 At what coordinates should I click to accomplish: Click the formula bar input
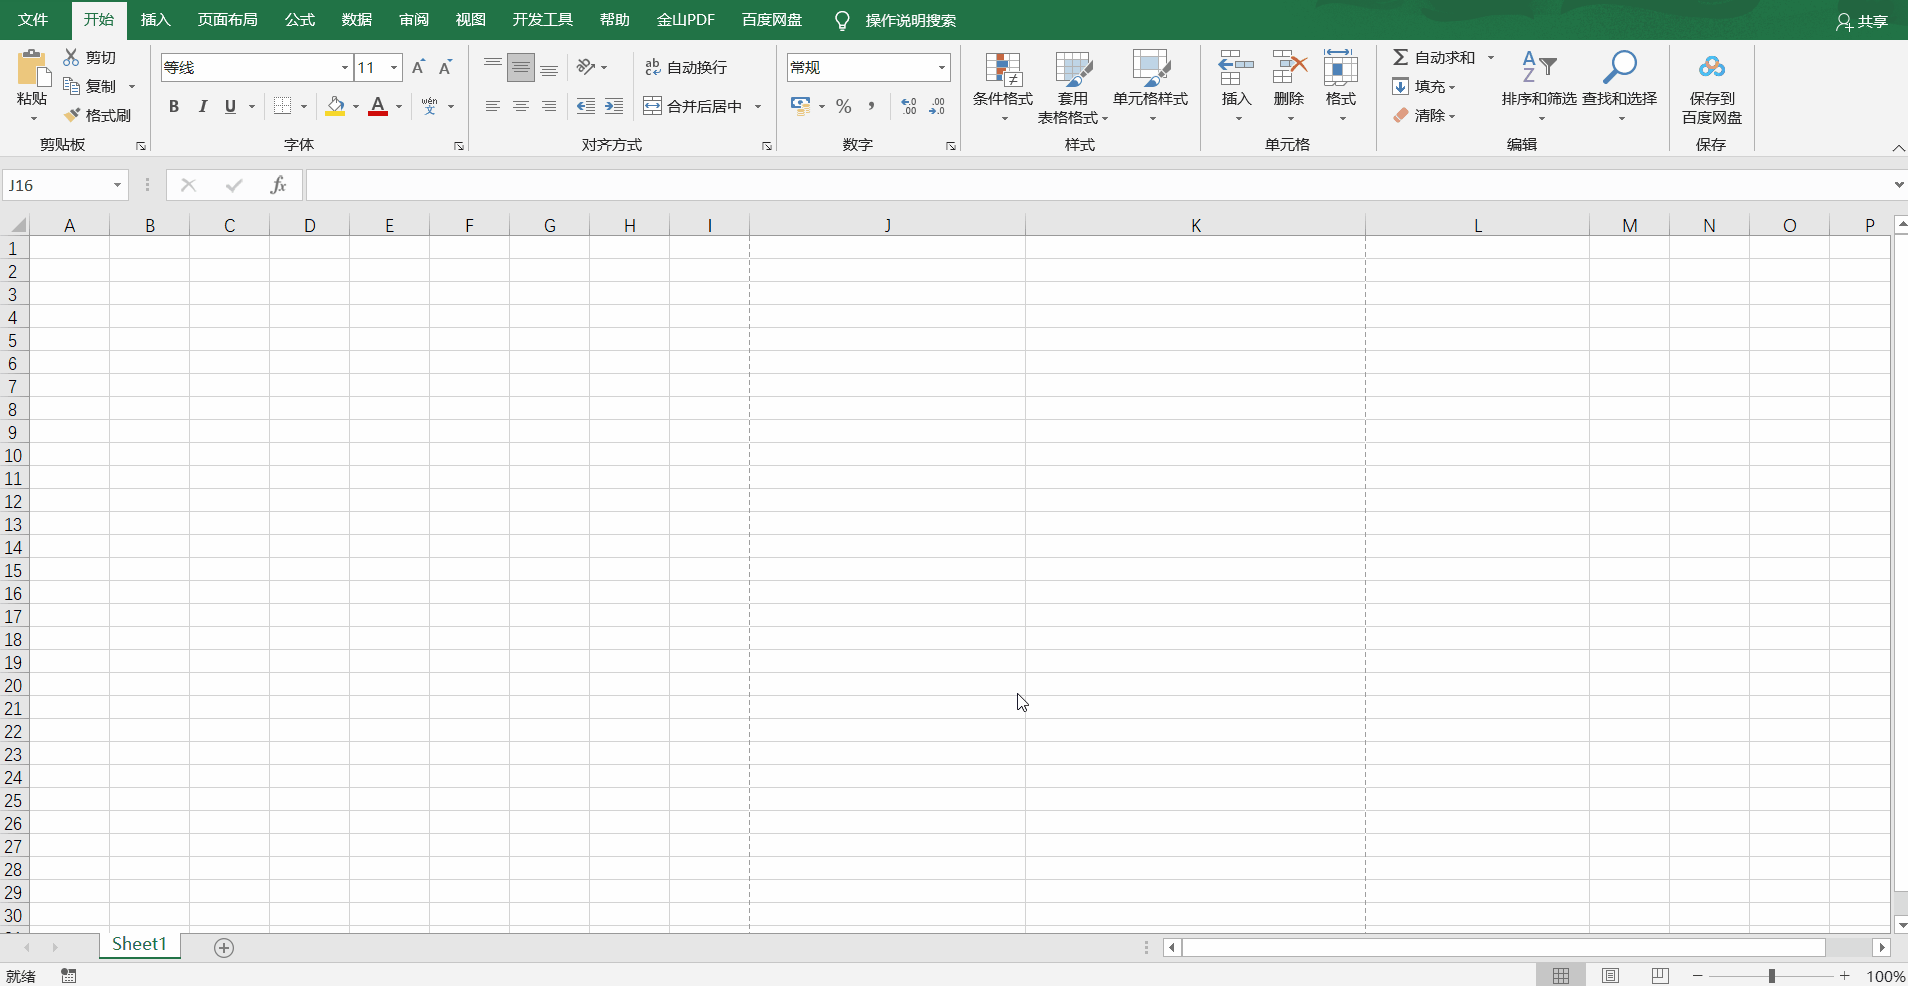1098,185
